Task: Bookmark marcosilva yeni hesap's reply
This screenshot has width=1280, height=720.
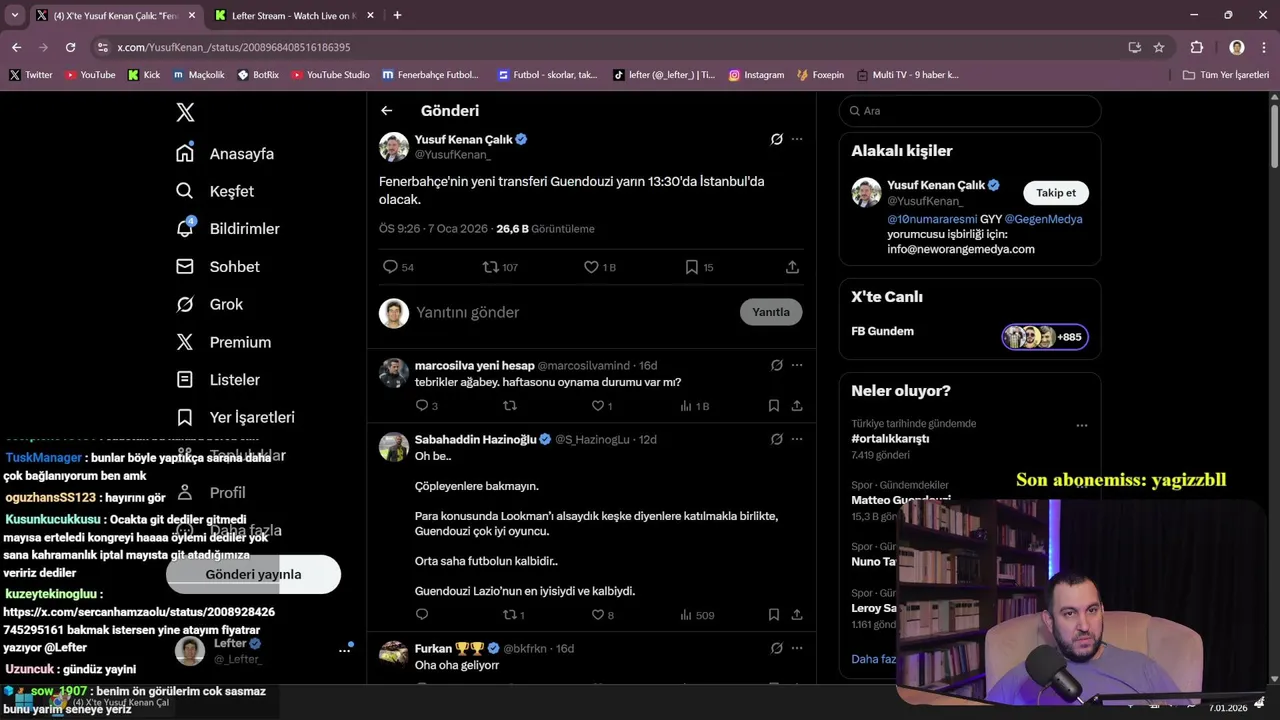Action: [x=774, y=406]
